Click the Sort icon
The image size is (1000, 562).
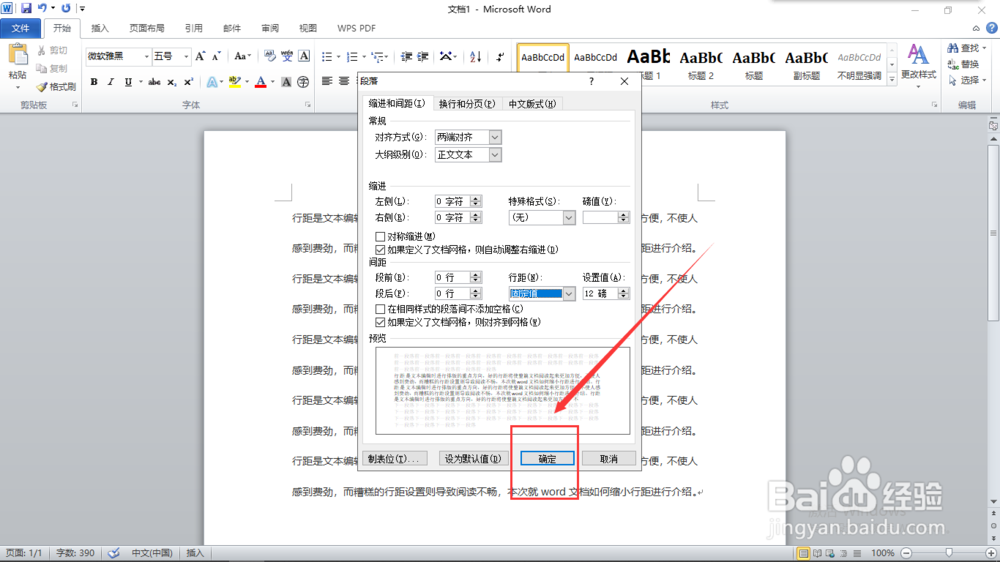(475, 57)
